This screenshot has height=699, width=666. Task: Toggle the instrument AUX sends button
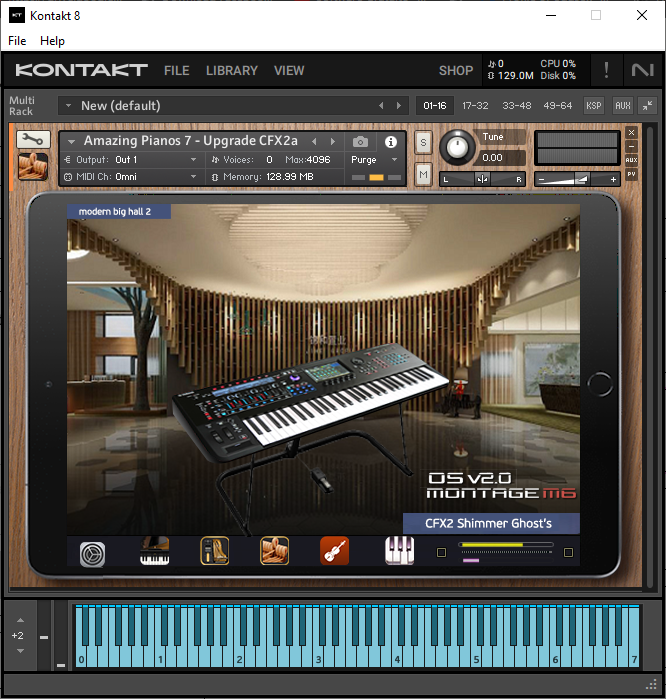pos(631,160)
